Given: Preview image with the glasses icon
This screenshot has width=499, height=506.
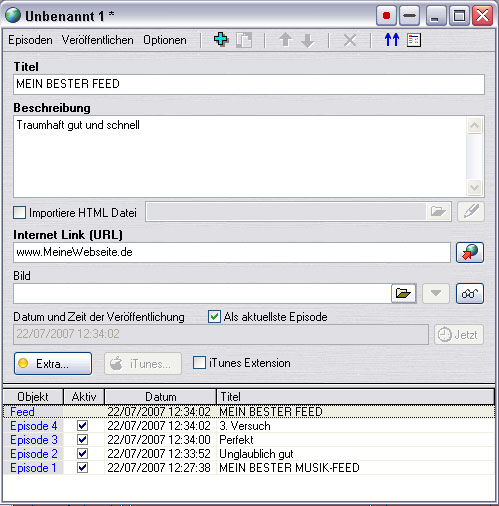Looking at the screenshot, I should pos(470,293).
